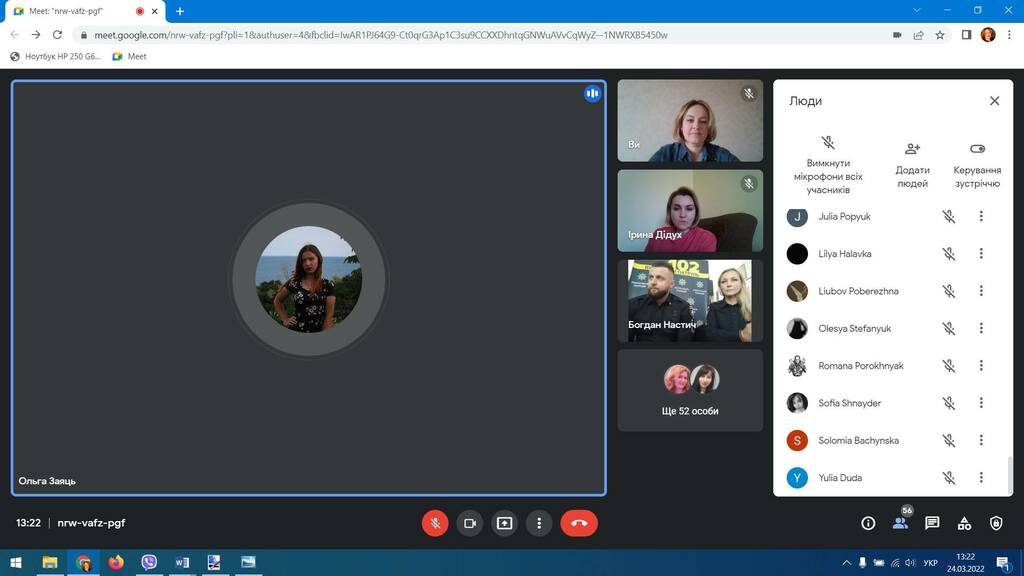Screen dimensions: 1024x576
Task: Click Add people icon
Action: tap(912, 149)
